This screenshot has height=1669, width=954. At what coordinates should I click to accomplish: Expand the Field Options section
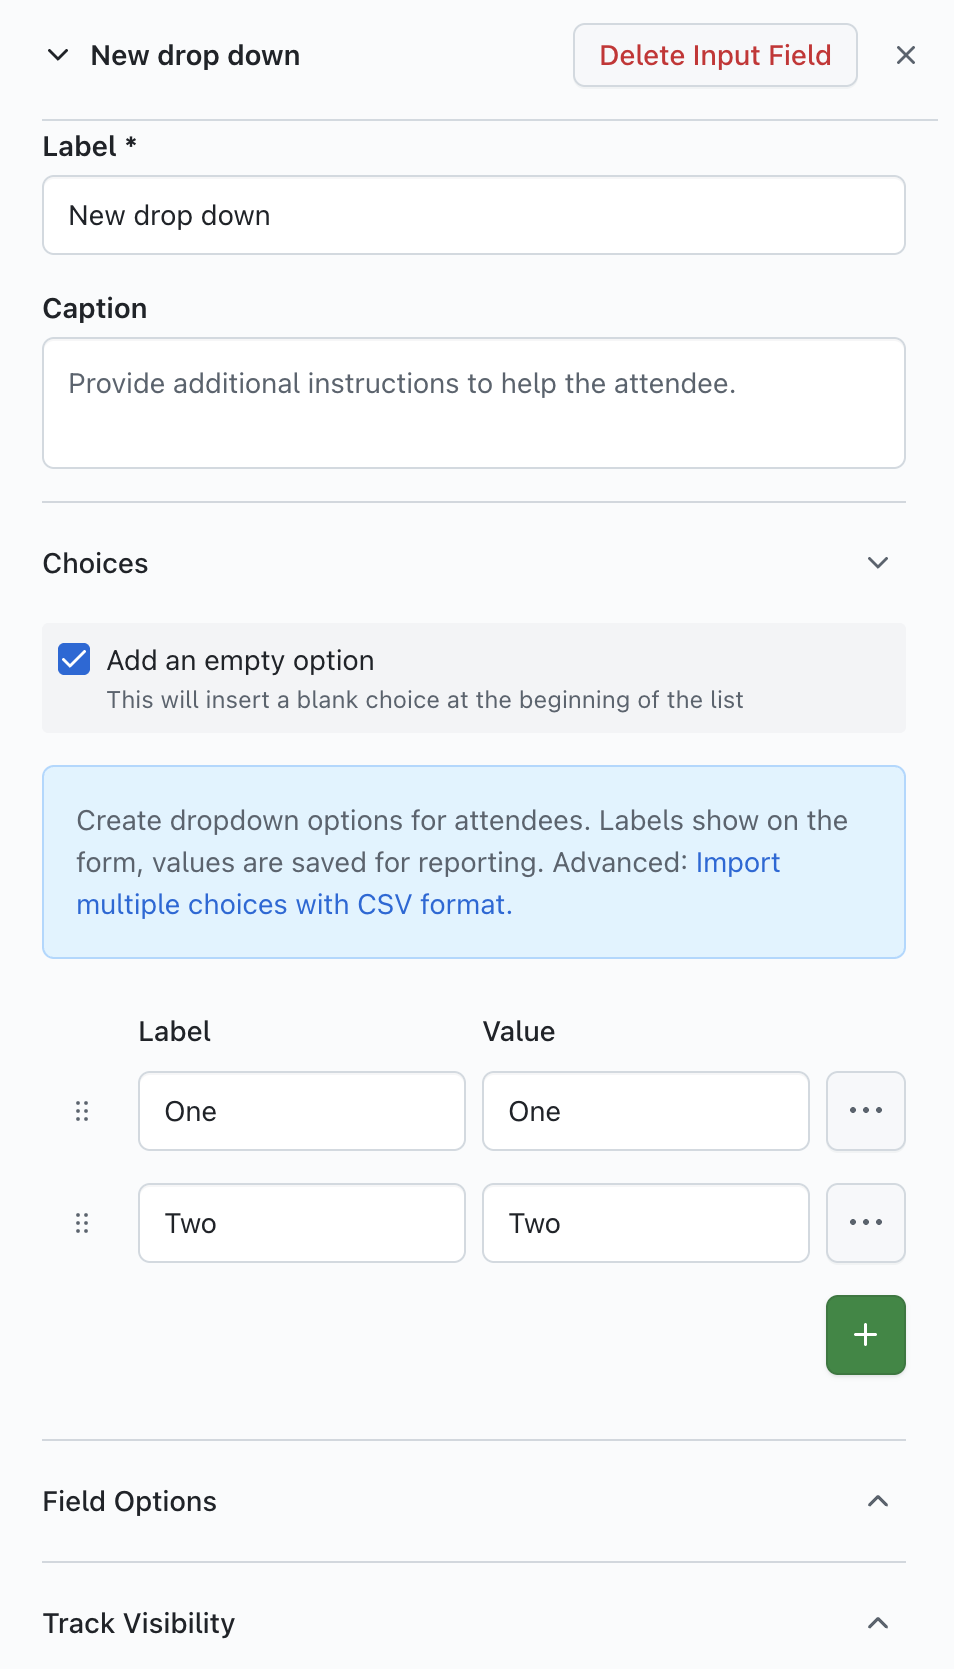tap(877, 1501)
